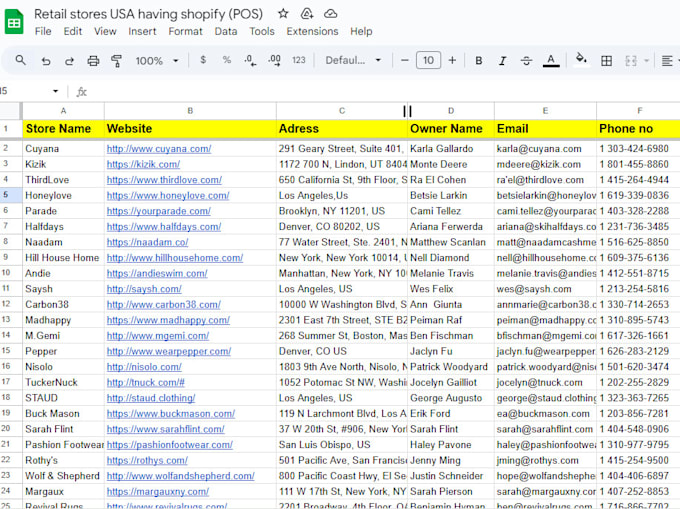Select cell containing TuckerNuck
Screen dimensions: 680x509
pos(63,382)
